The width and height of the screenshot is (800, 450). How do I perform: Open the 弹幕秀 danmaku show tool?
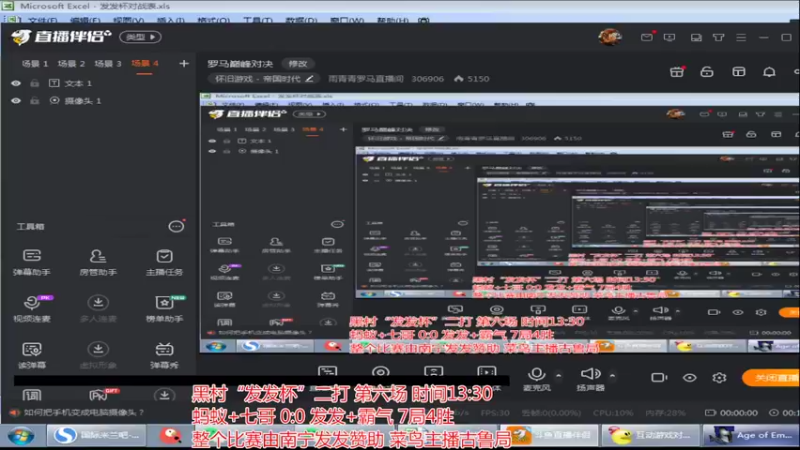point(164,355)
